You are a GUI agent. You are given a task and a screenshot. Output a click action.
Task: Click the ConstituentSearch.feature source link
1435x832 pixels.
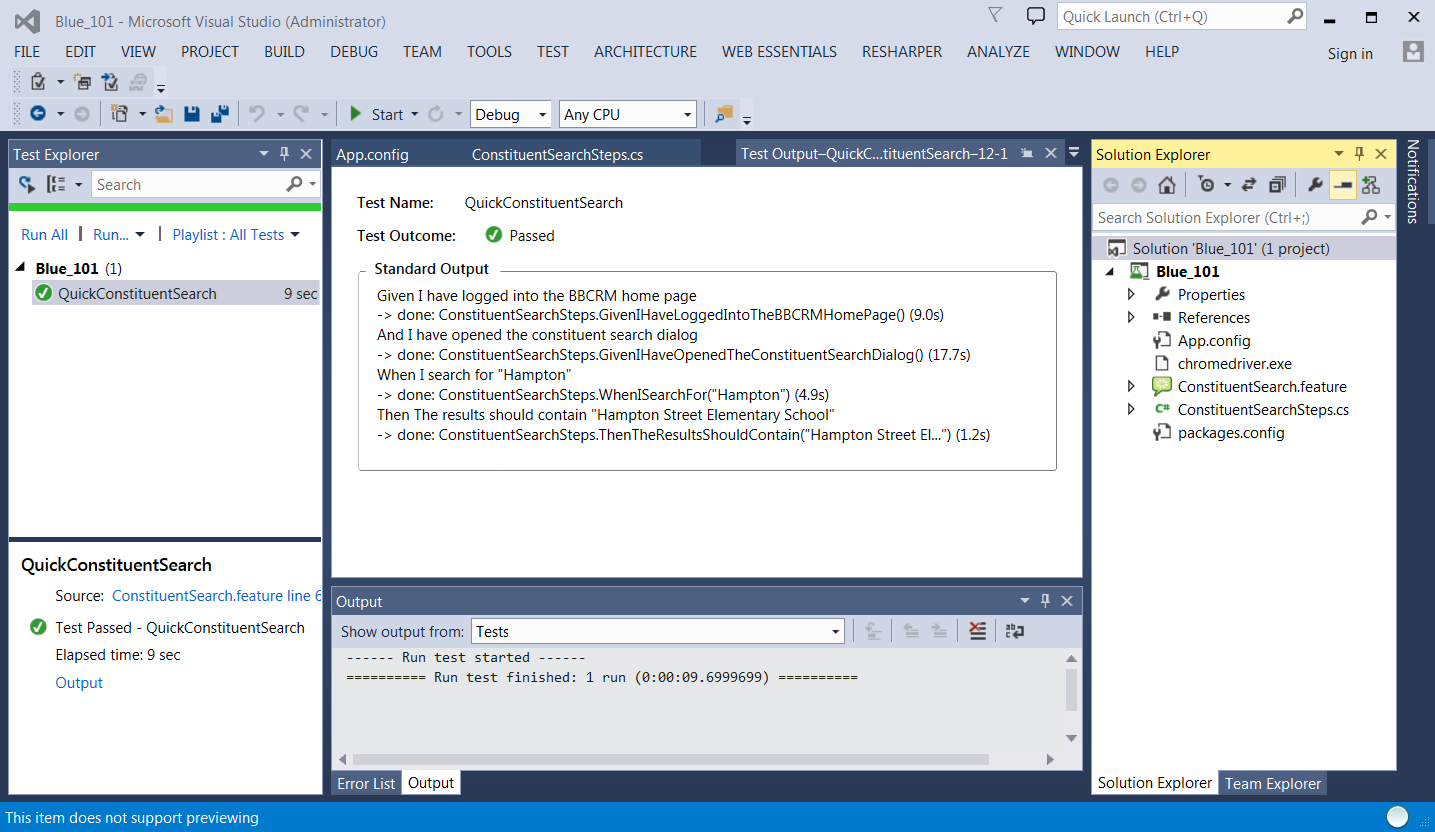click(216, 596)
